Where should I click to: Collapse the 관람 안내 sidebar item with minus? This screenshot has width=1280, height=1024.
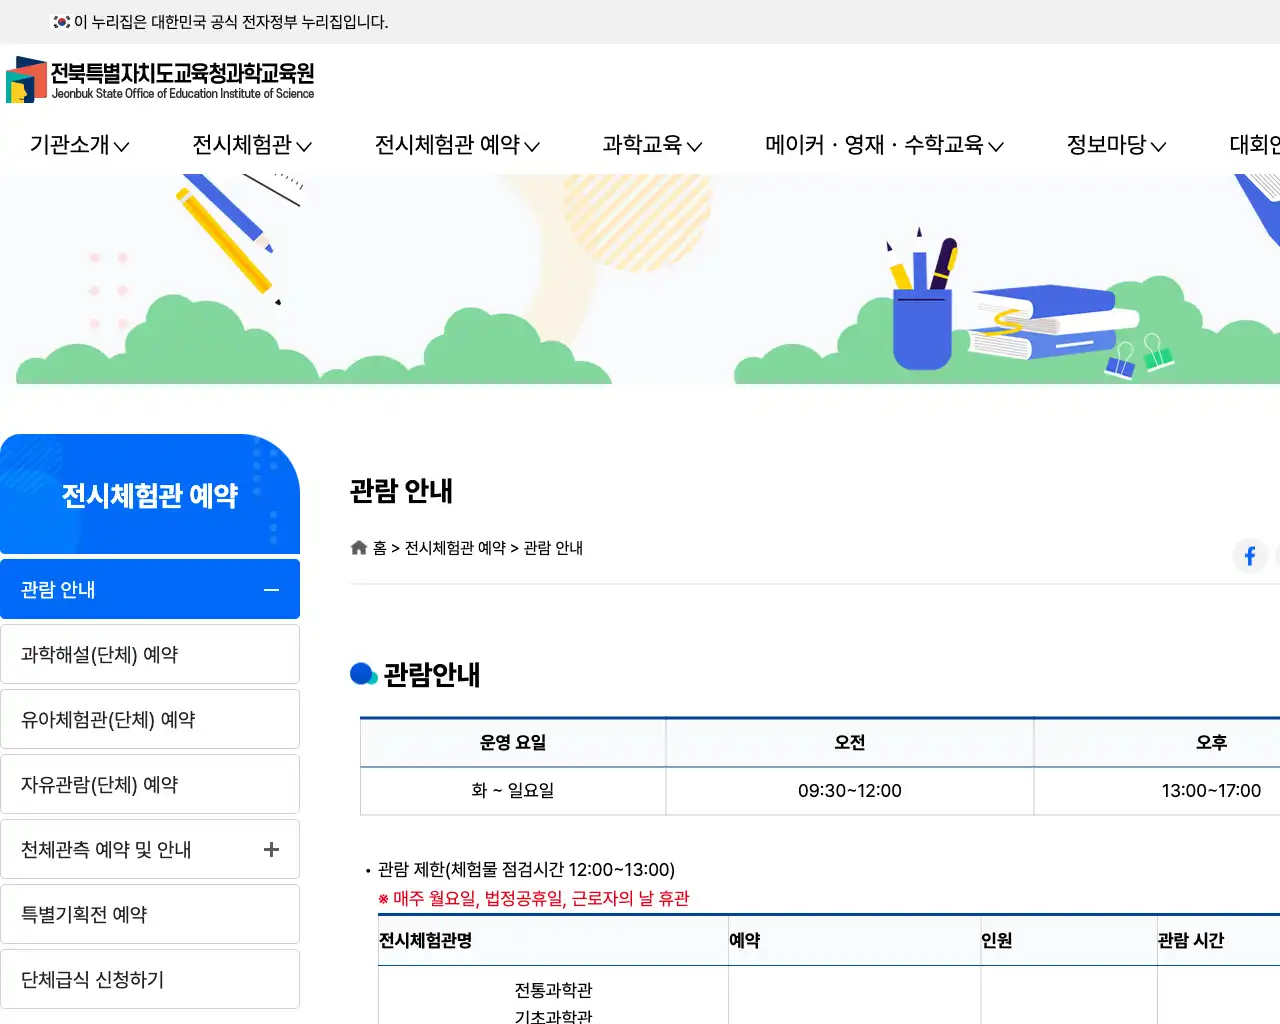pyautogui.click(x=270, y=589)
